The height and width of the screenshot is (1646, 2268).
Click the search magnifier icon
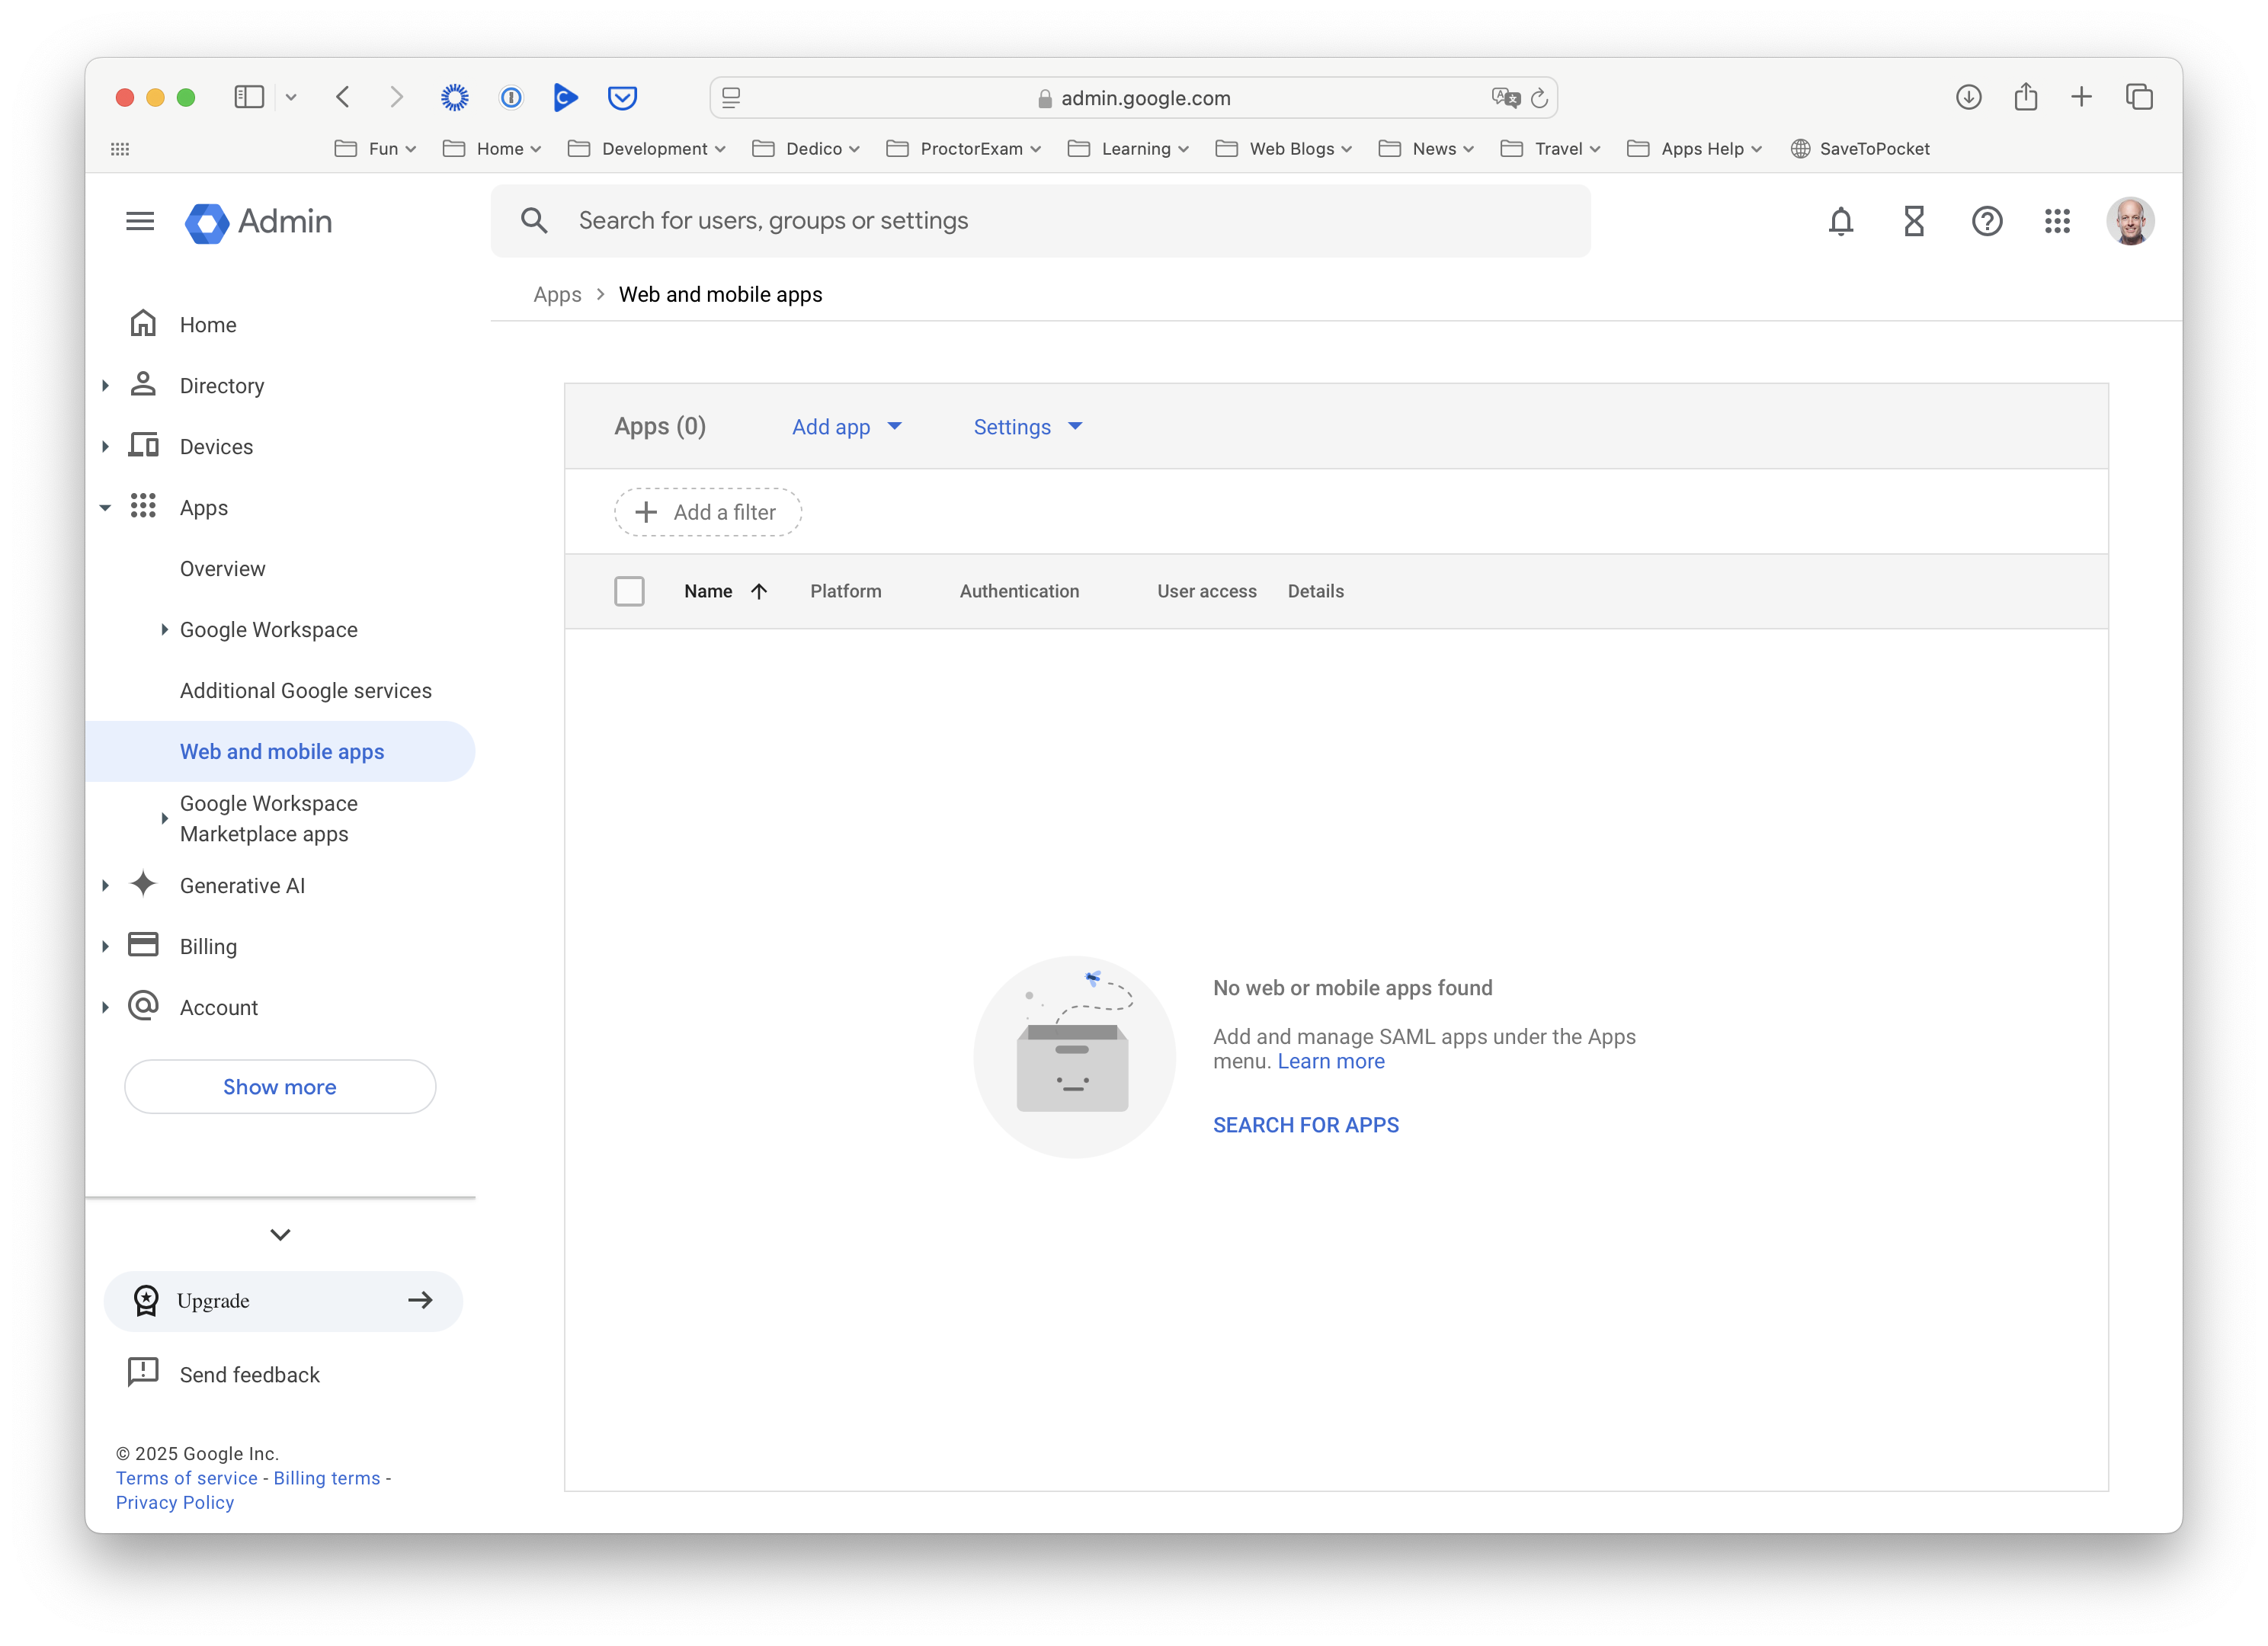click(x=535, y=221)
